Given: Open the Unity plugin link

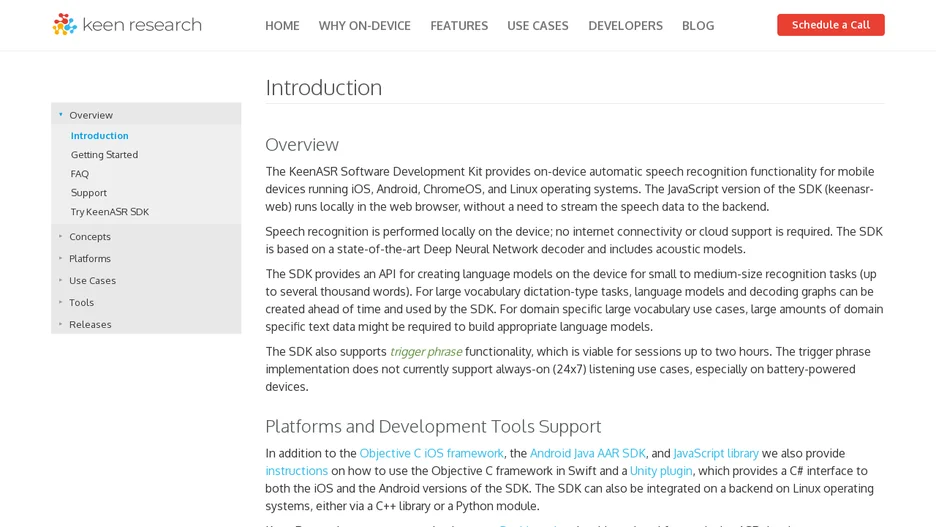Looking at the screenshot, I should point(661,471).
